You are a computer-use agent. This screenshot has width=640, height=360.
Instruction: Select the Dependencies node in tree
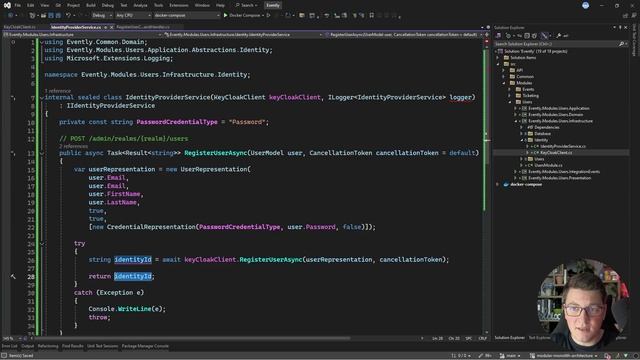(547, 127)
